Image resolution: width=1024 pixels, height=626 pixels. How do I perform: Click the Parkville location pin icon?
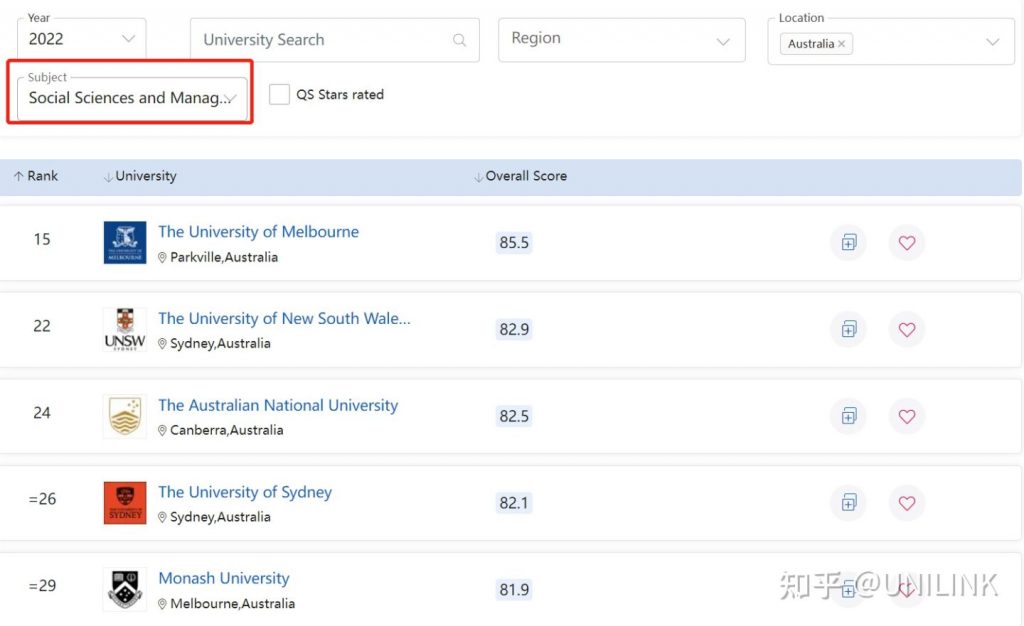(162, 258)
